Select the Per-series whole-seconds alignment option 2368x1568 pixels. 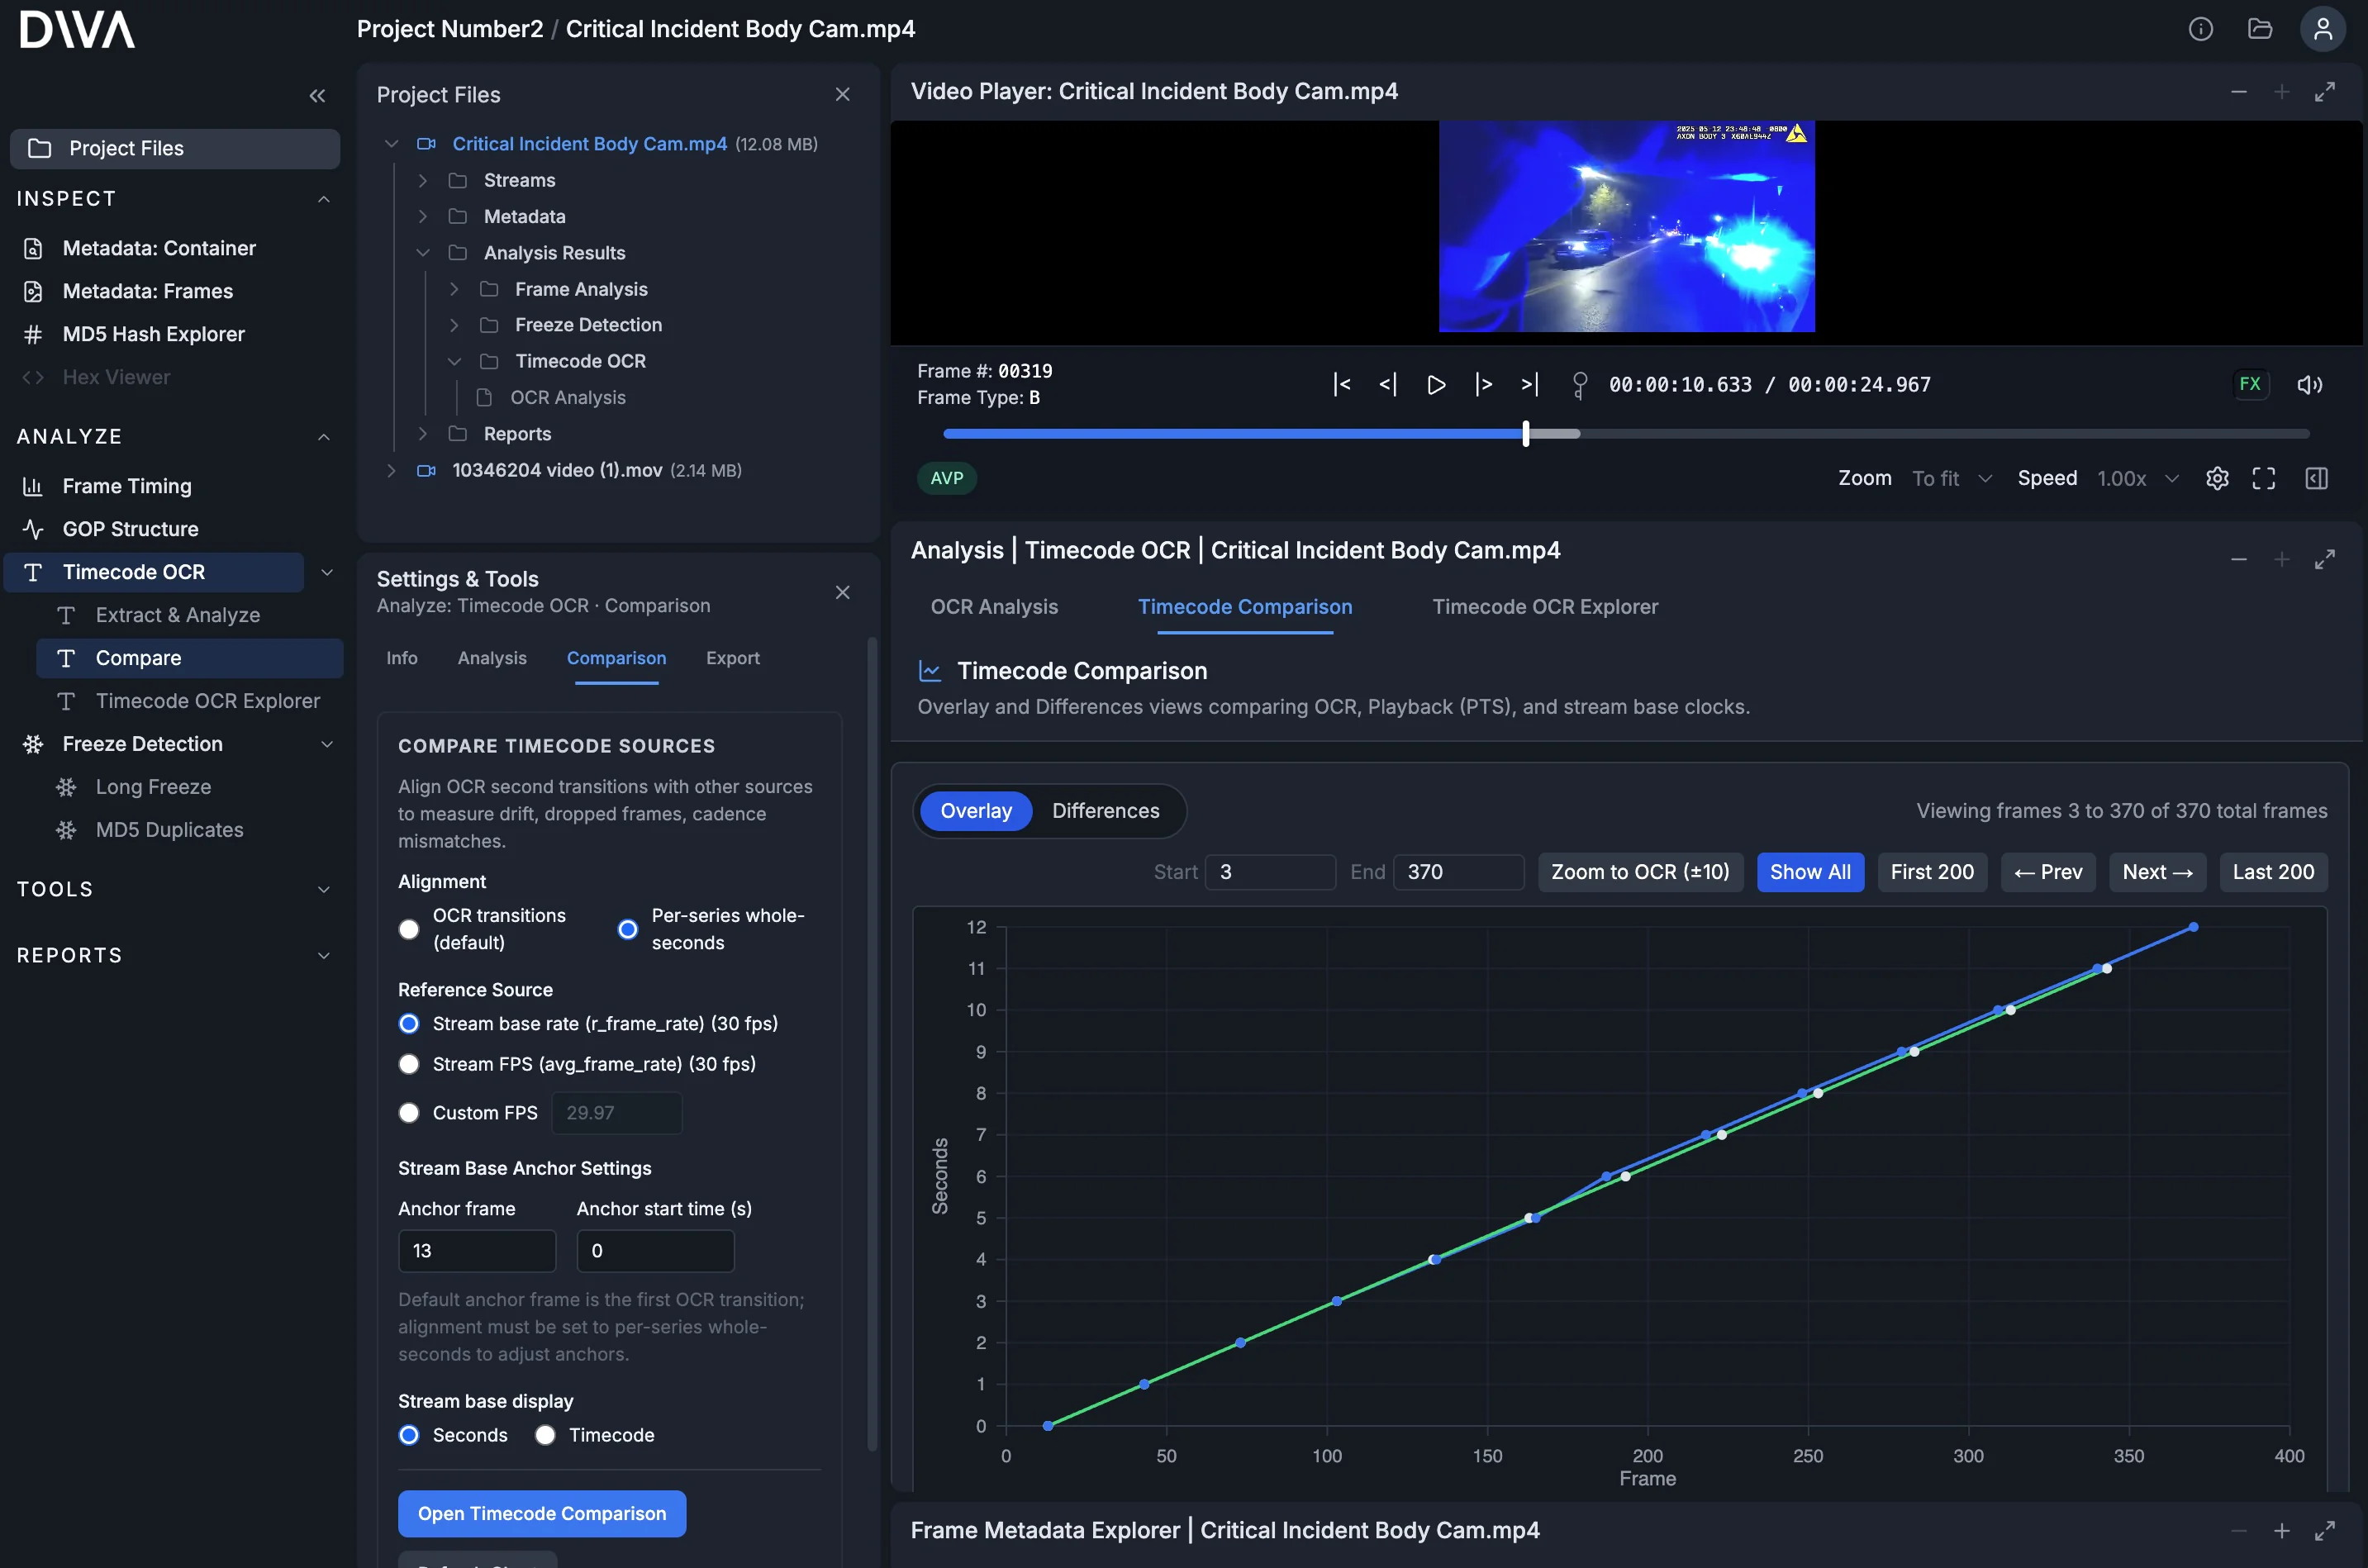(628, 929)
